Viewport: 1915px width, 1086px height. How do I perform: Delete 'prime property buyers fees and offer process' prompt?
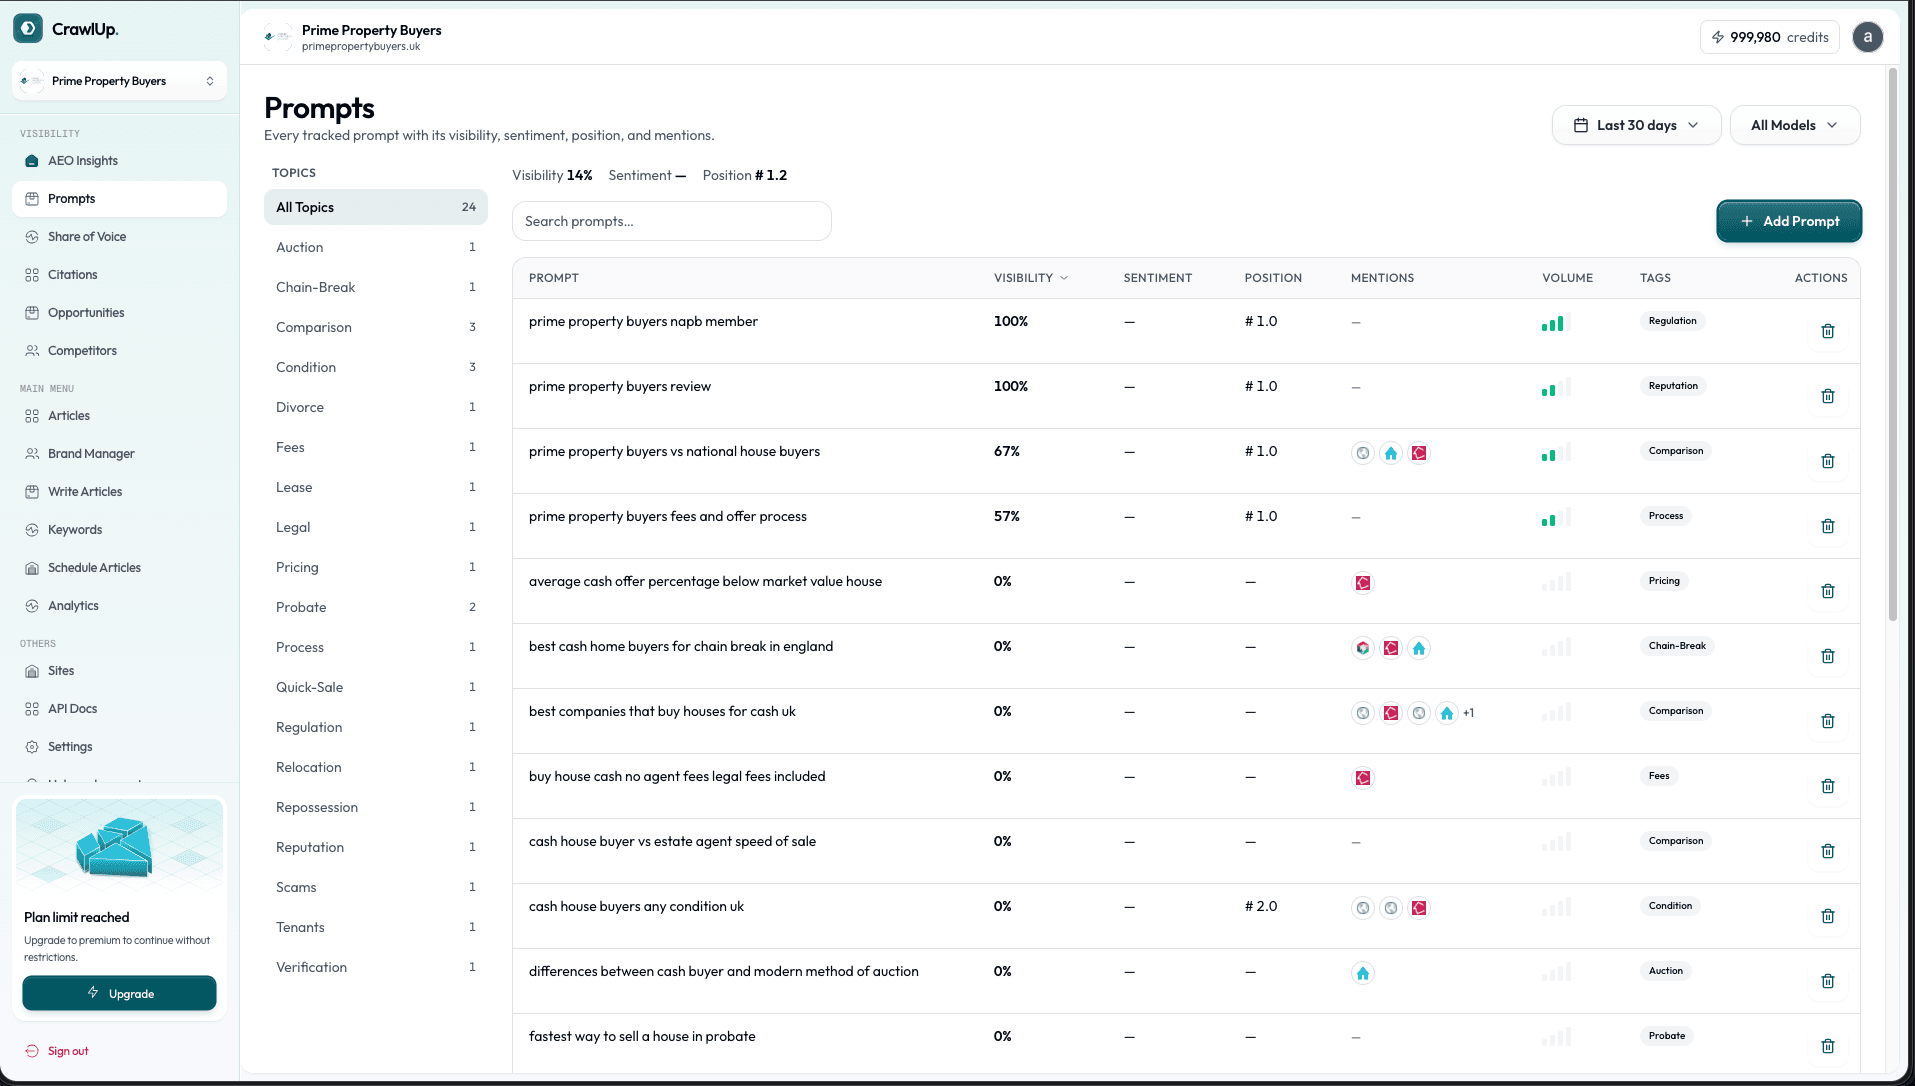(1828, 526)
